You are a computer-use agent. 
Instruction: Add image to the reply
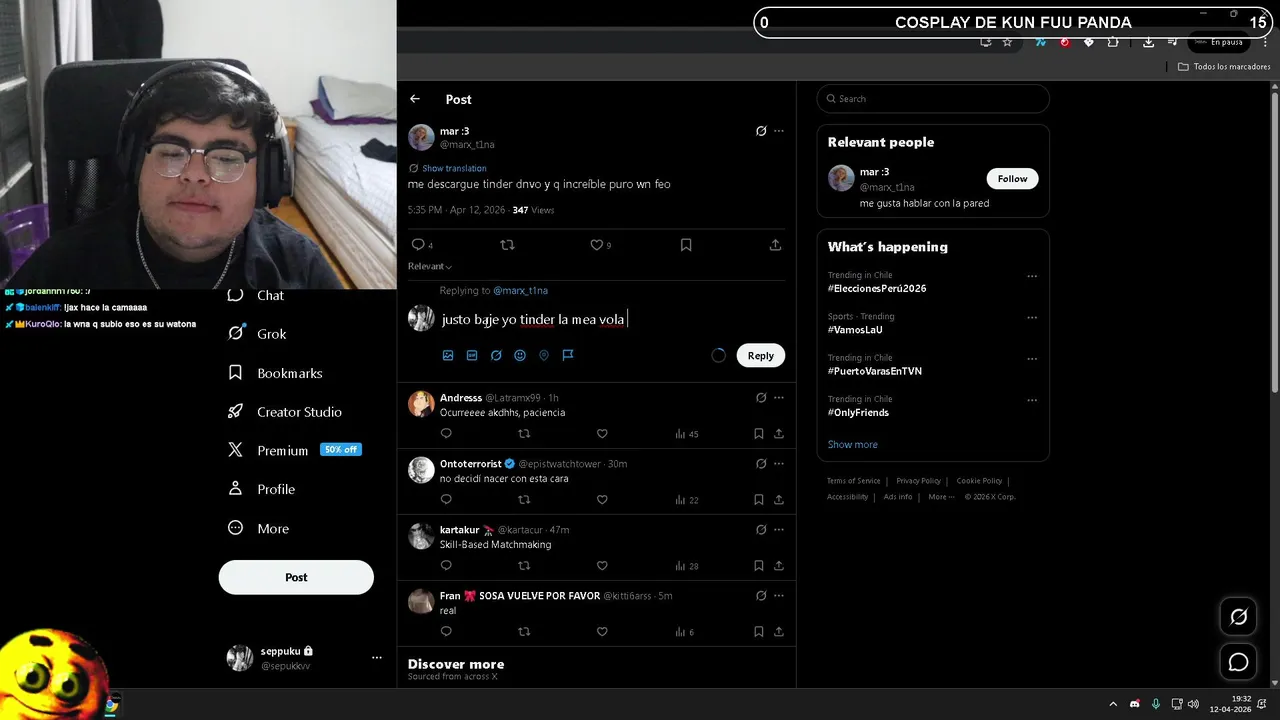click(448, 355)
